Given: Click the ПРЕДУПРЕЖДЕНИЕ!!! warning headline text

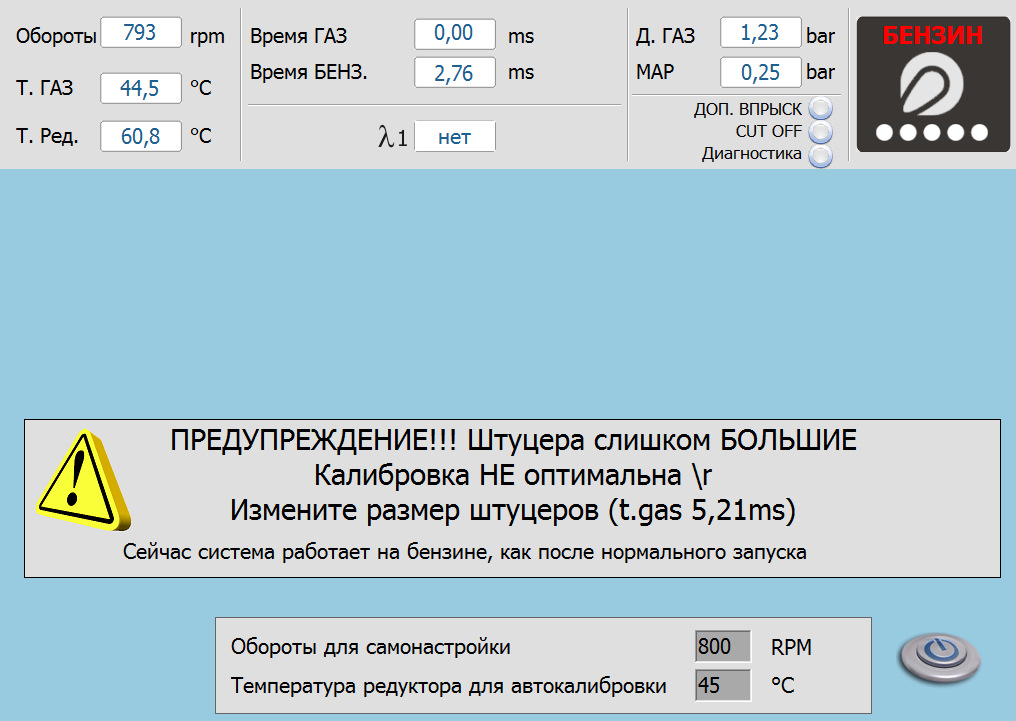Looking at the screenshot, I should coord(513,441).
